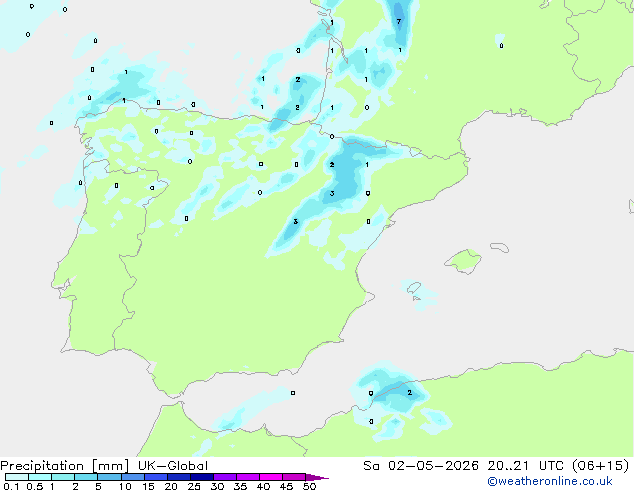
Task: Click the legend arrow tip beyond 50
Action: [317, 478]
